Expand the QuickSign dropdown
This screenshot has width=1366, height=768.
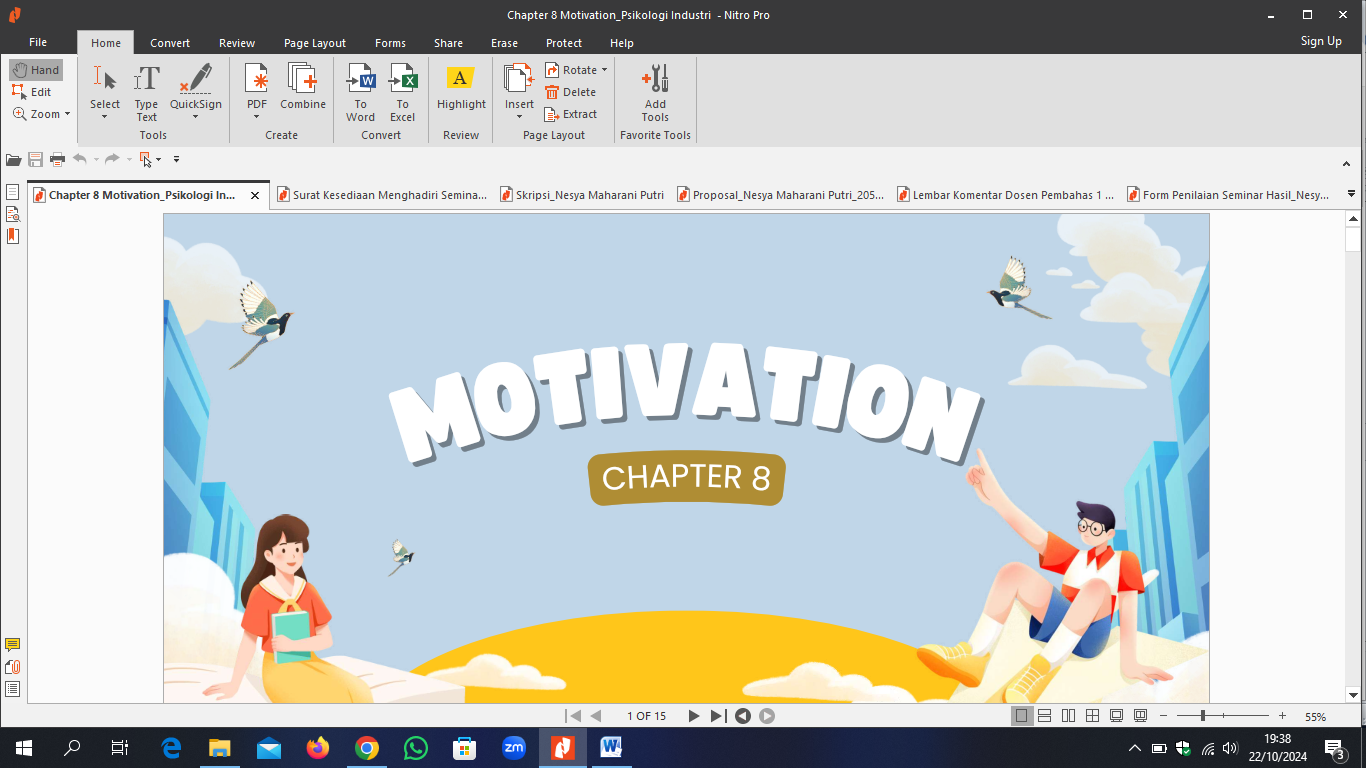195,117
